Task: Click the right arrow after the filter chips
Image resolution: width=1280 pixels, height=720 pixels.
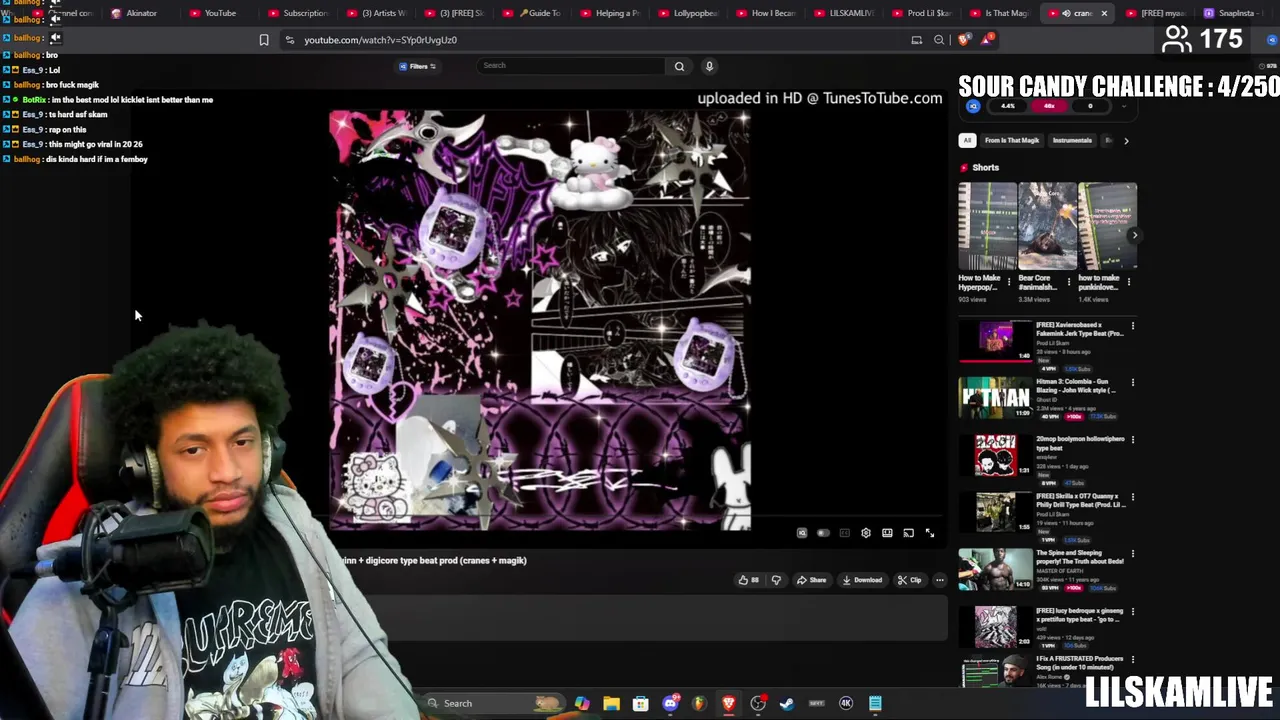Action: point(1126,141)
